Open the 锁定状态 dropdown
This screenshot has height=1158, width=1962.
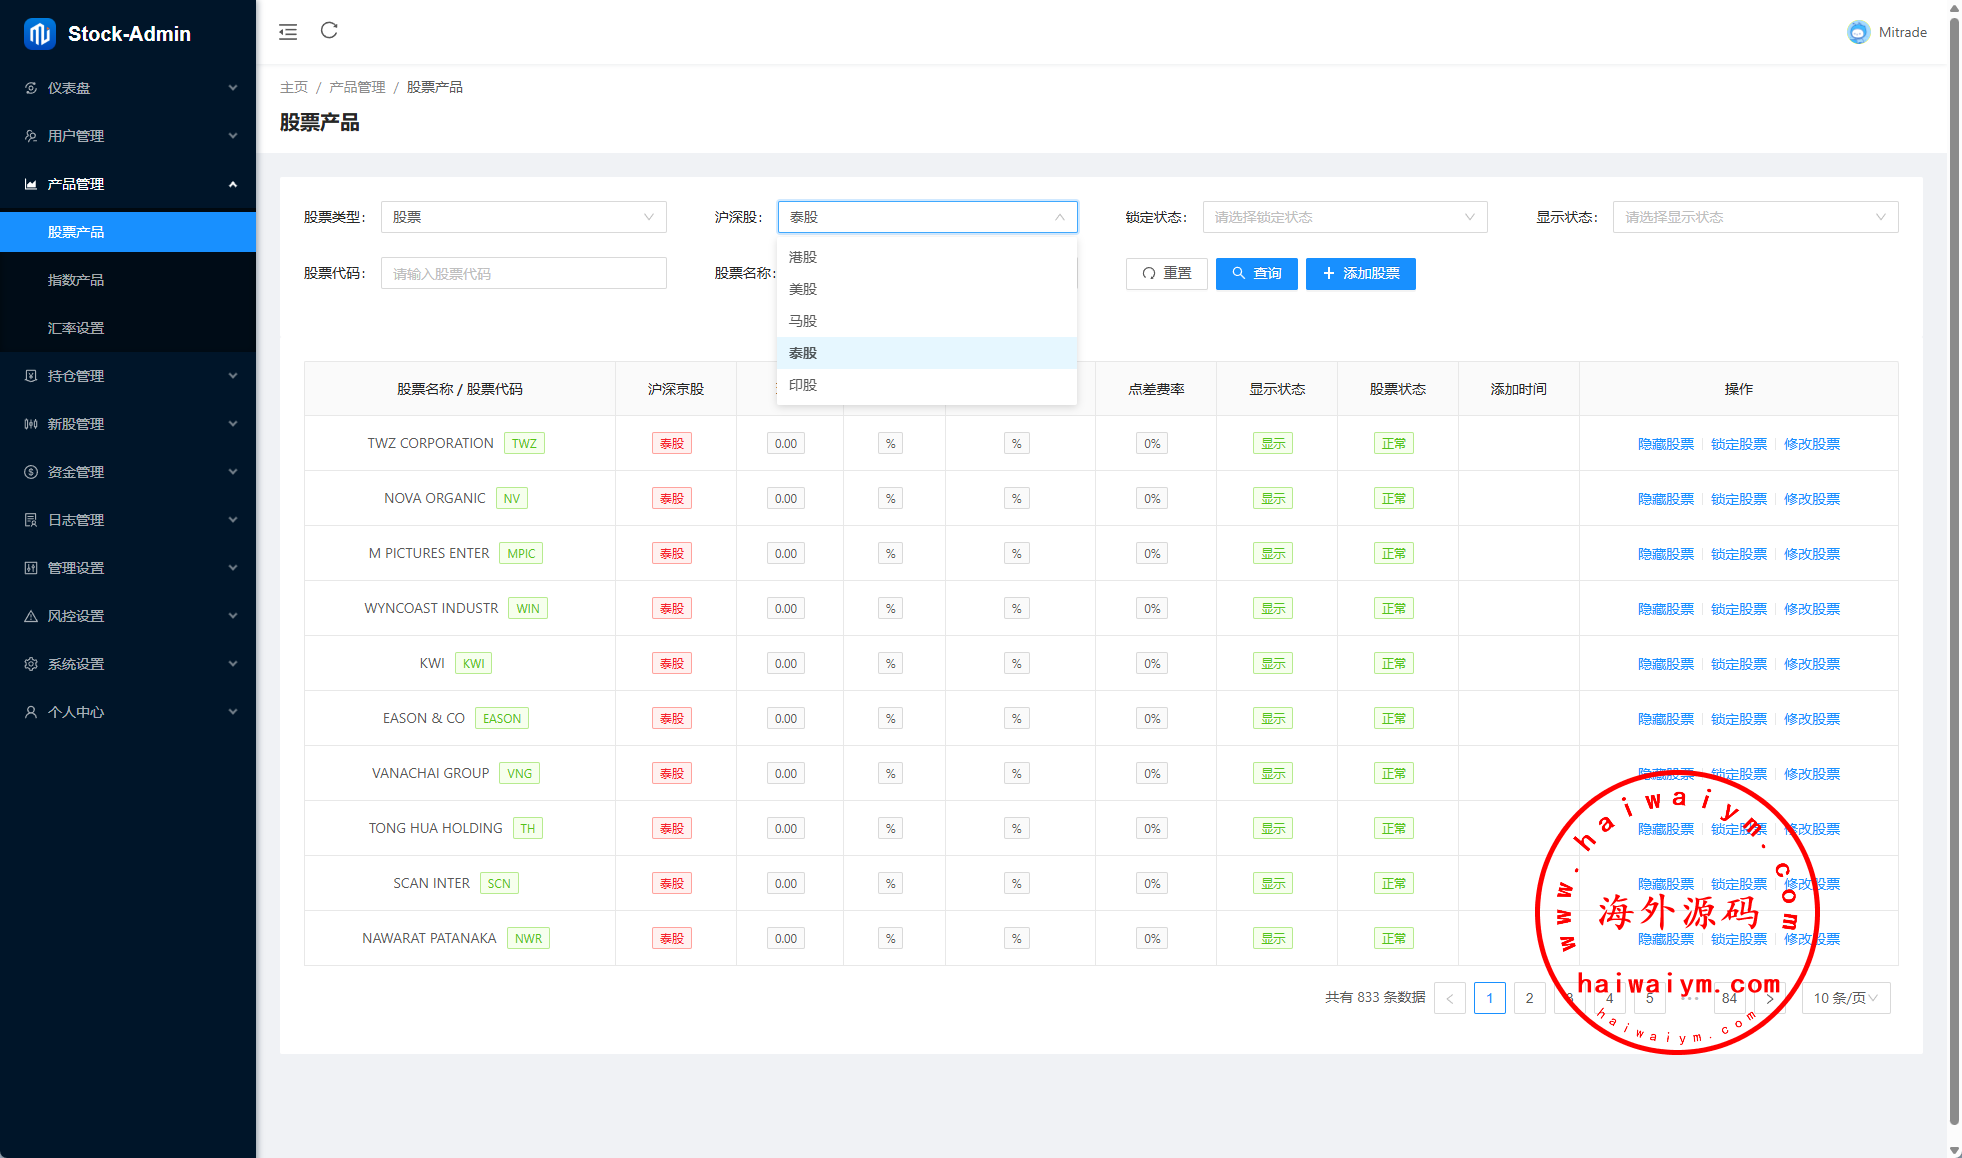point(1344,217)
